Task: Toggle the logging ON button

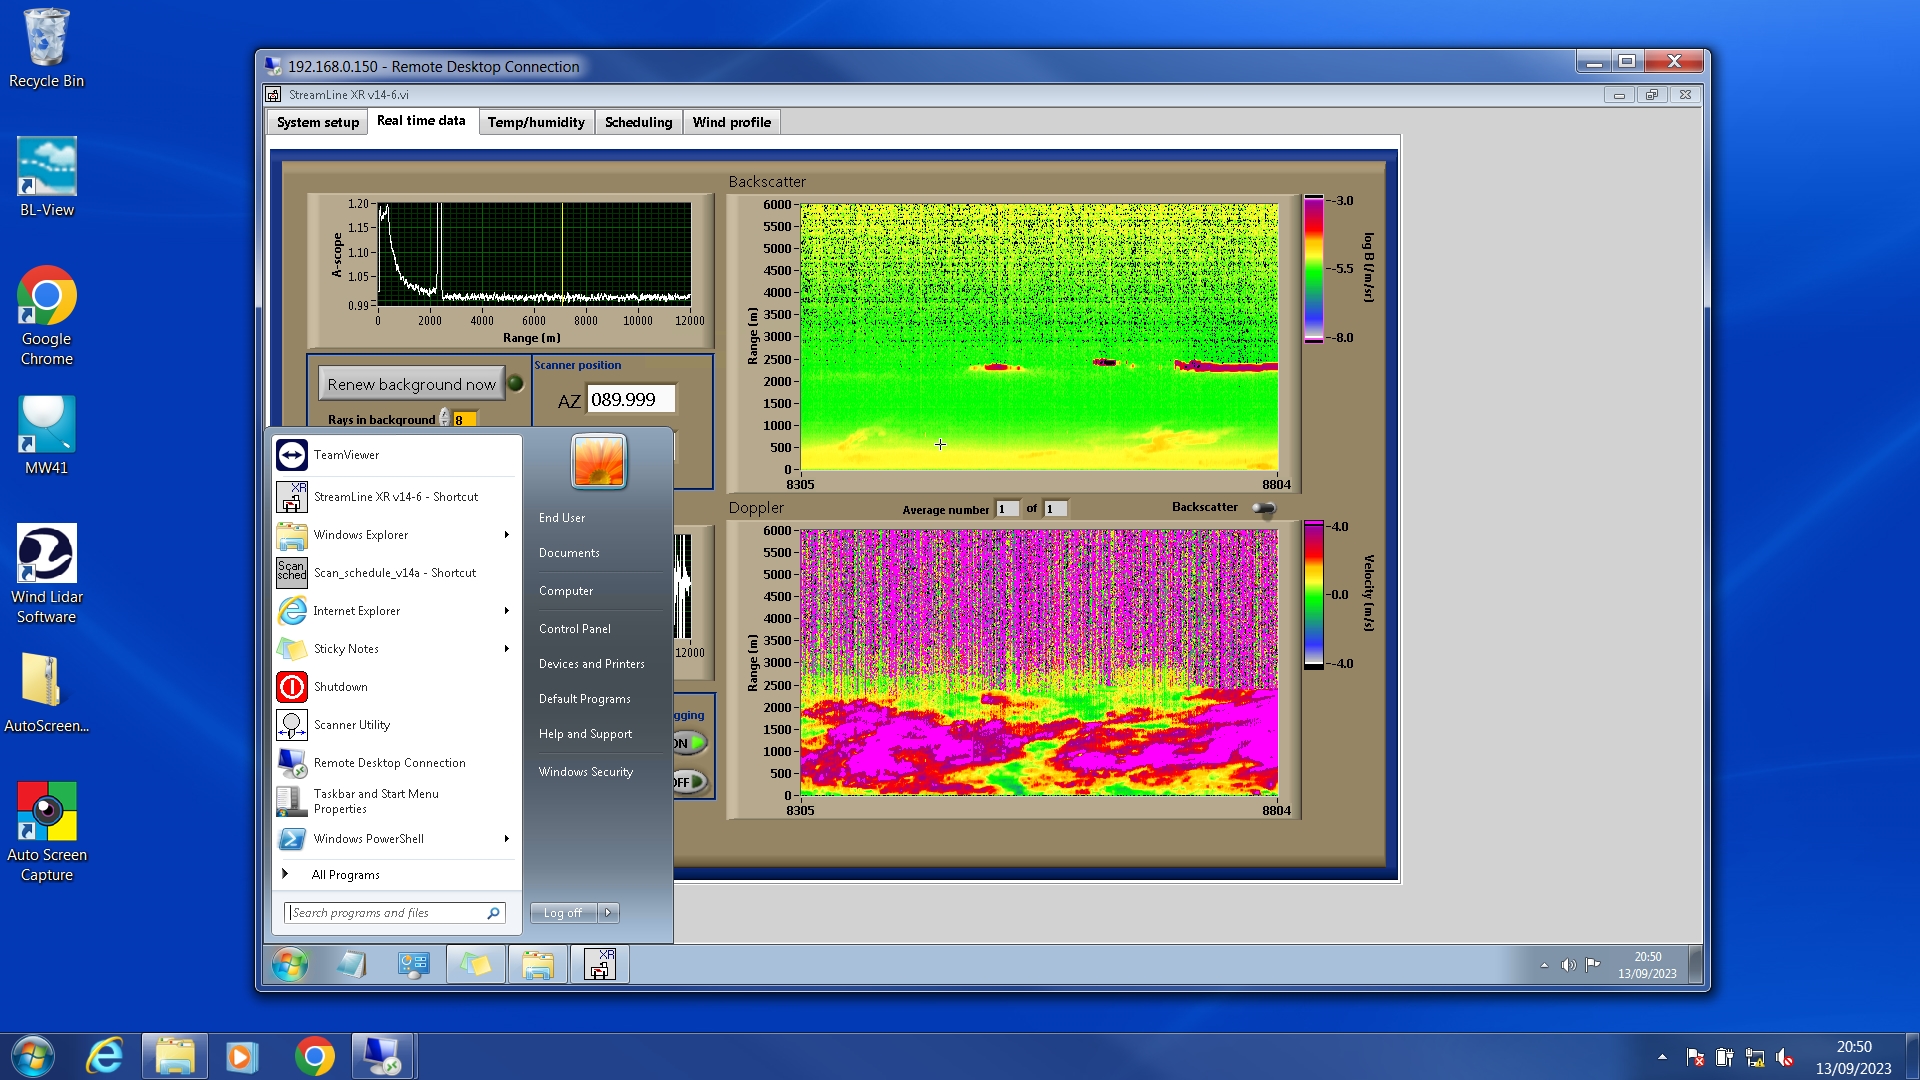Action: 690,743
